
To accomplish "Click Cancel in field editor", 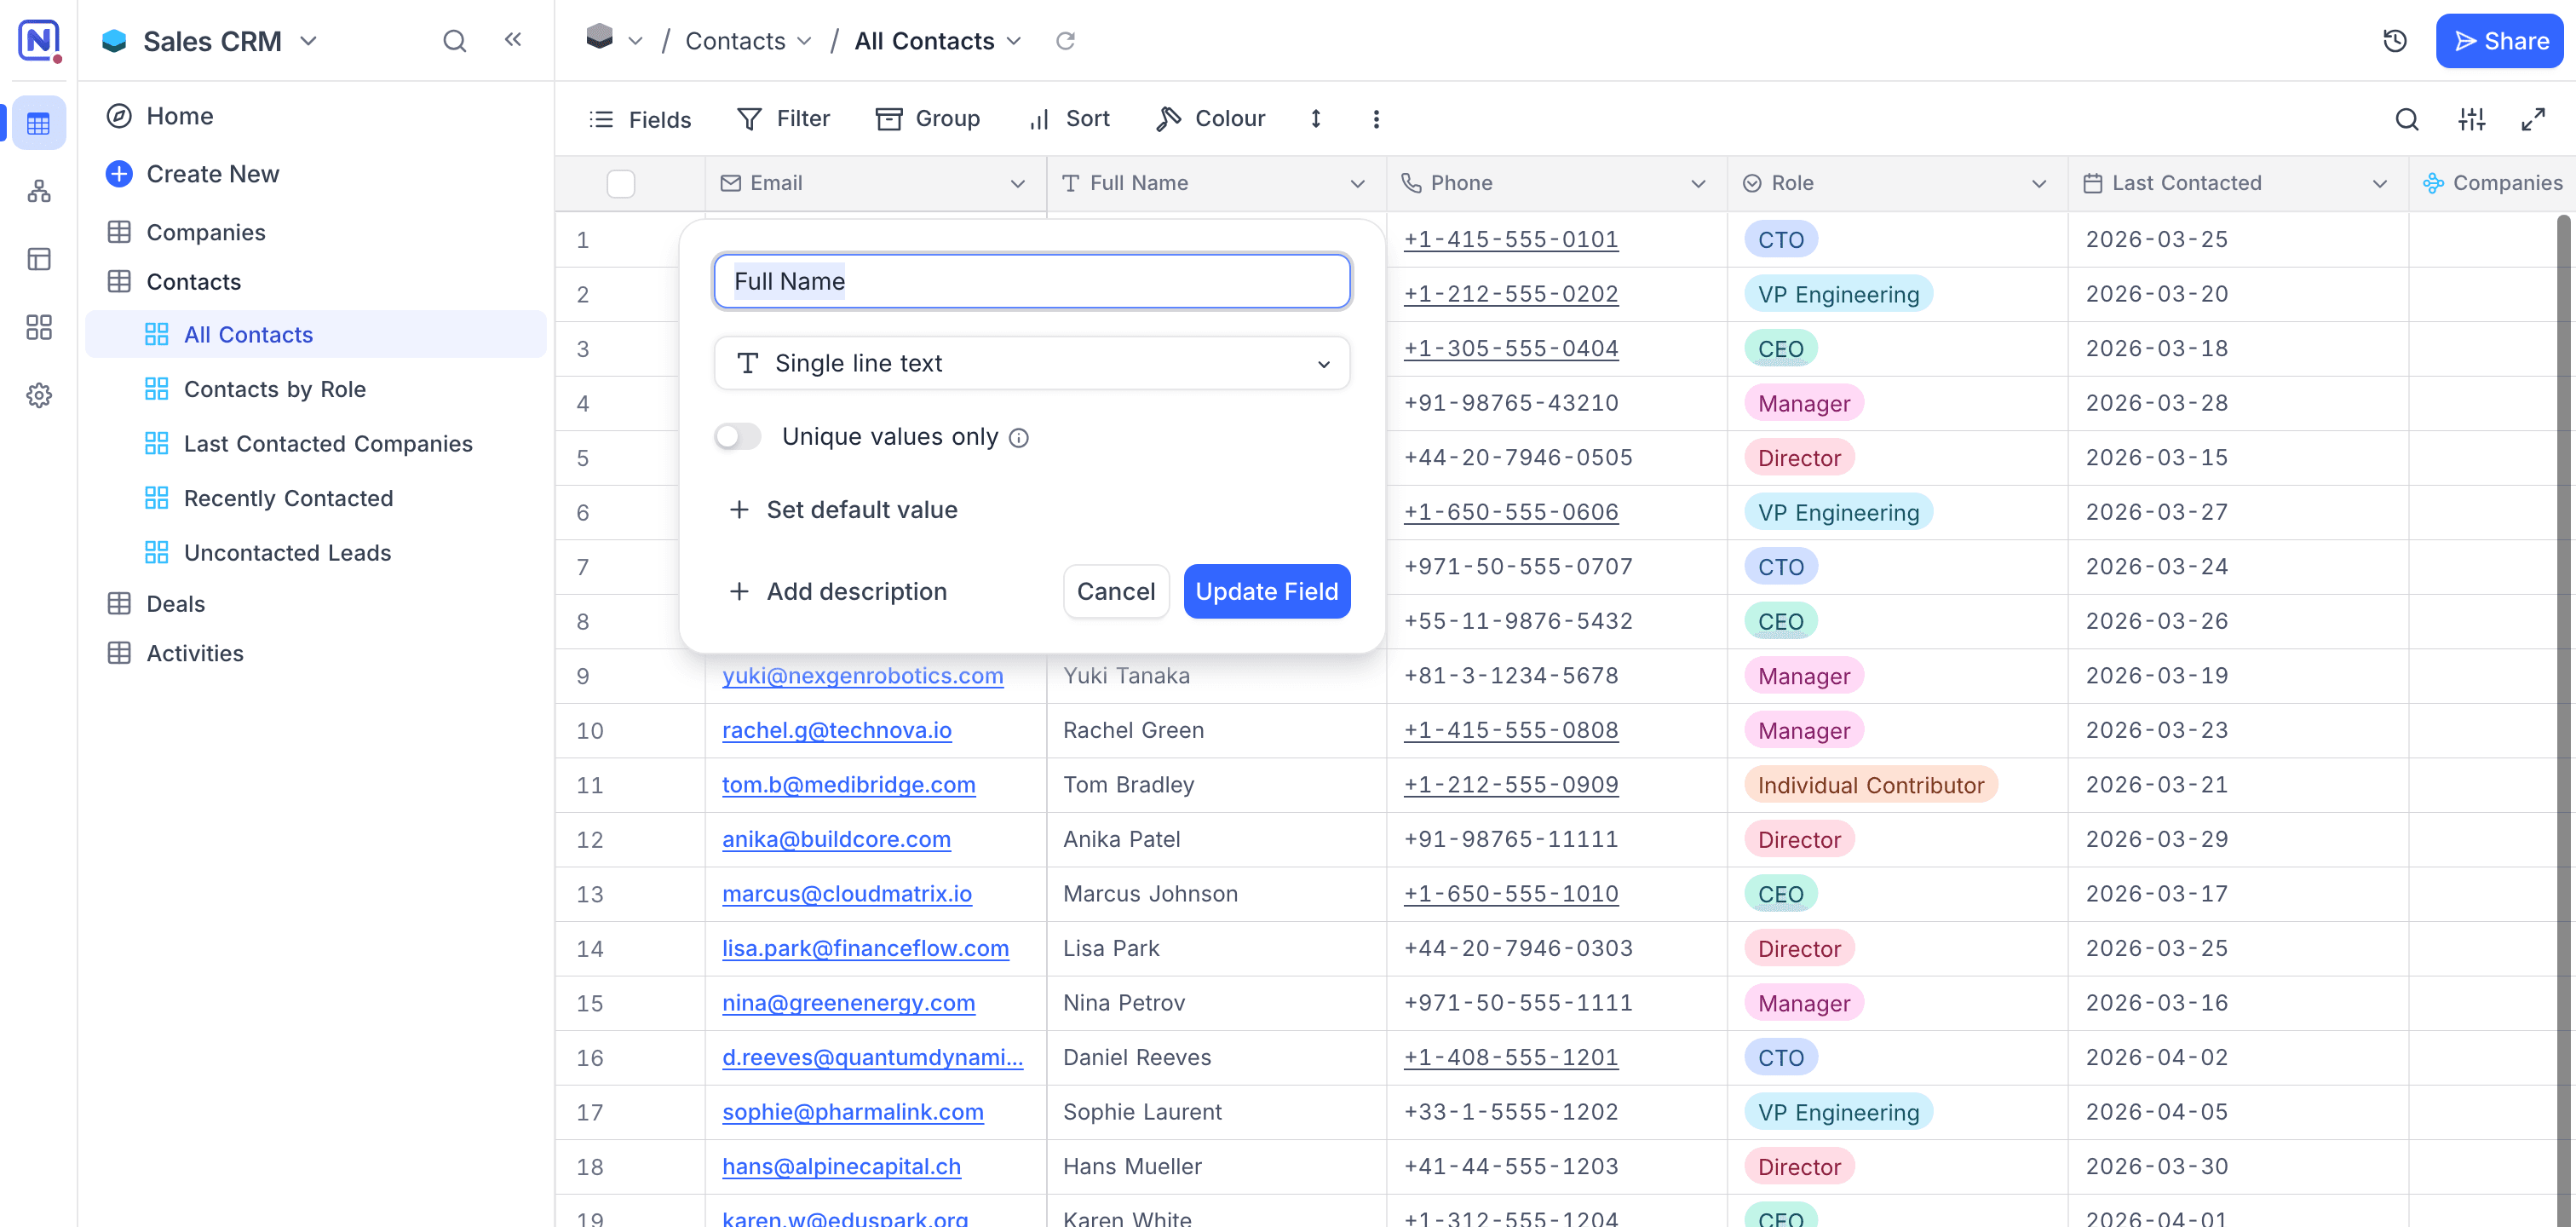I will click(x=1116, y=591).
